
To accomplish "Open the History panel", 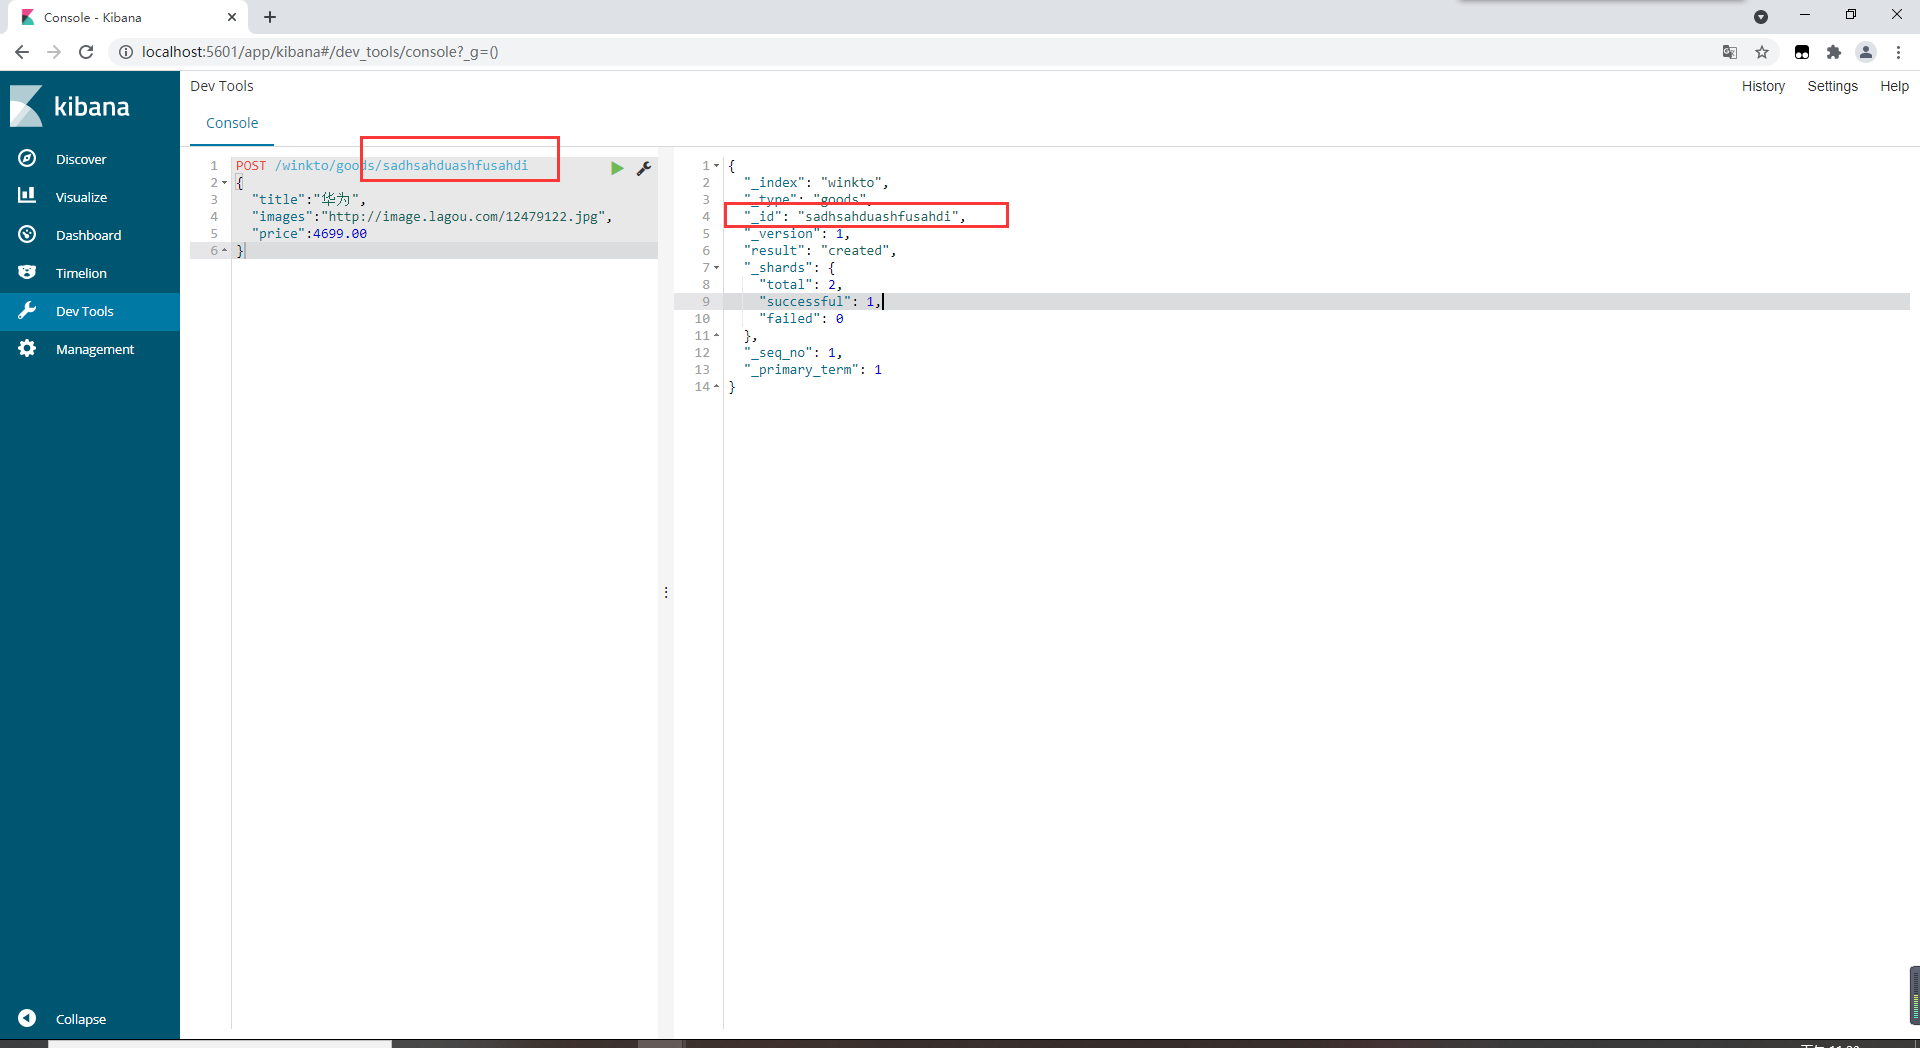I will point(1763,86).
